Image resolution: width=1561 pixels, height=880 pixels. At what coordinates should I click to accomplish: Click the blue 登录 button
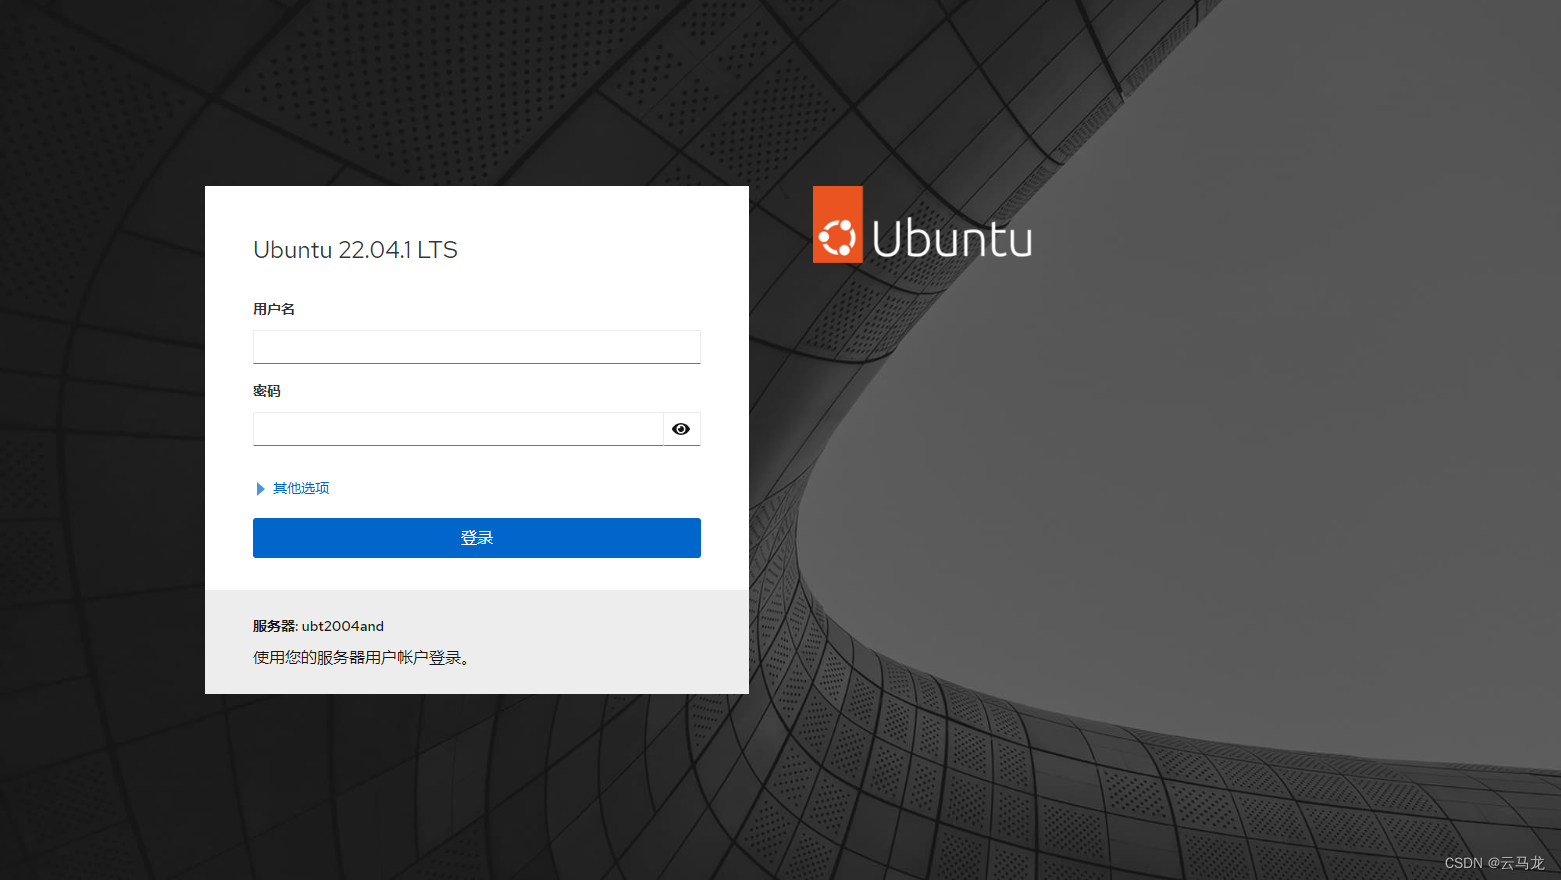(476, 537)
